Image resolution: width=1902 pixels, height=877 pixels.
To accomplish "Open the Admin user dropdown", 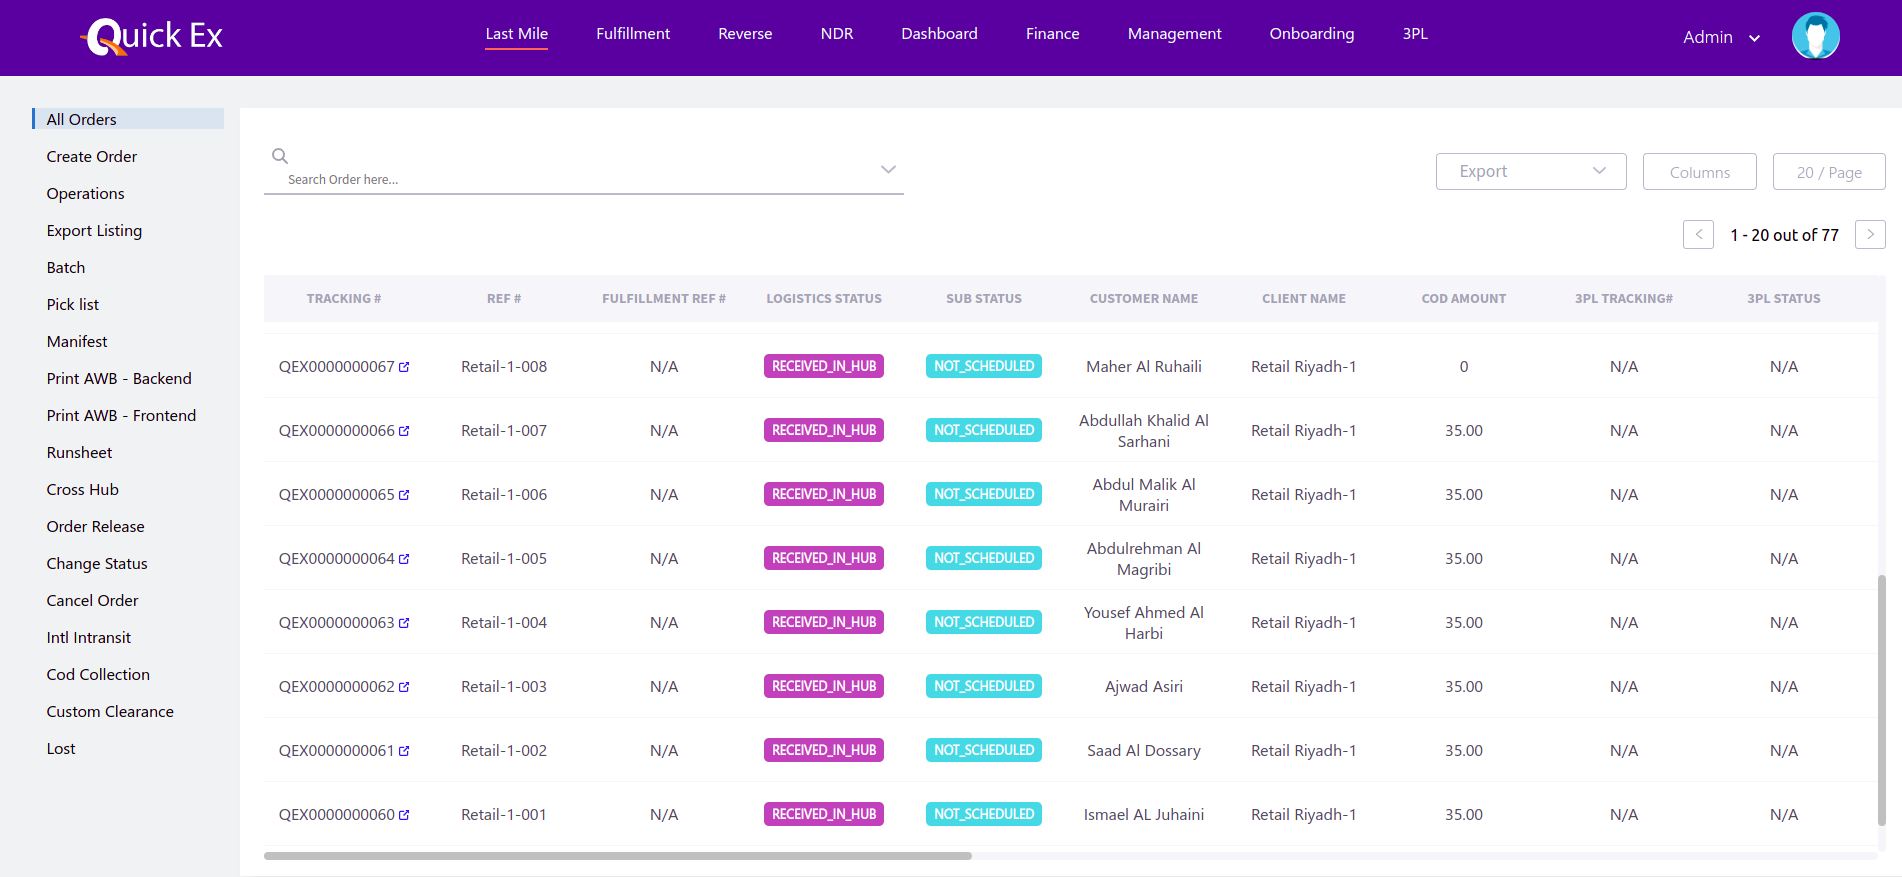I will [1720, 37].
